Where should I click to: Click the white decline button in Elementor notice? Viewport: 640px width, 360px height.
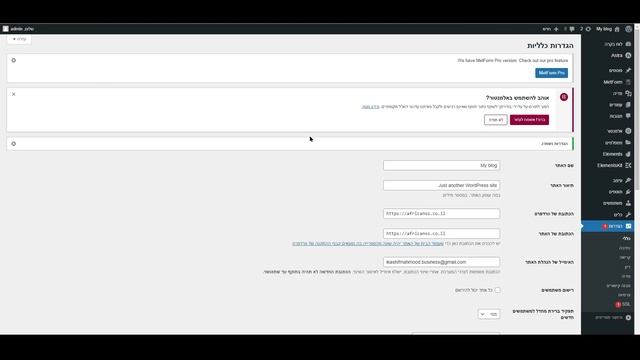[x=496, y=120]
